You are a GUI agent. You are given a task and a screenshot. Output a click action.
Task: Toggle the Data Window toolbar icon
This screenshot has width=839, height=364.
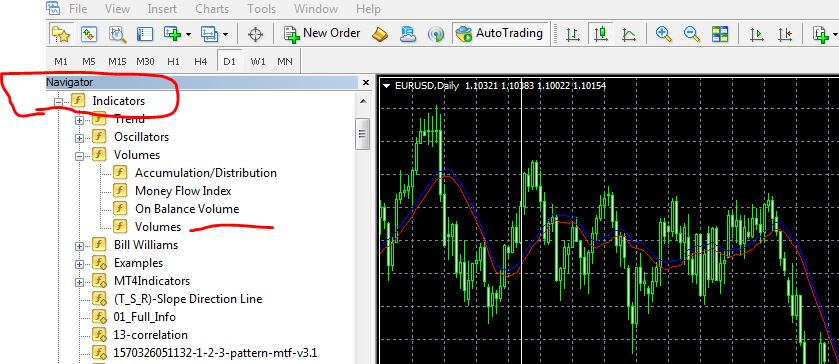[89, 34]
